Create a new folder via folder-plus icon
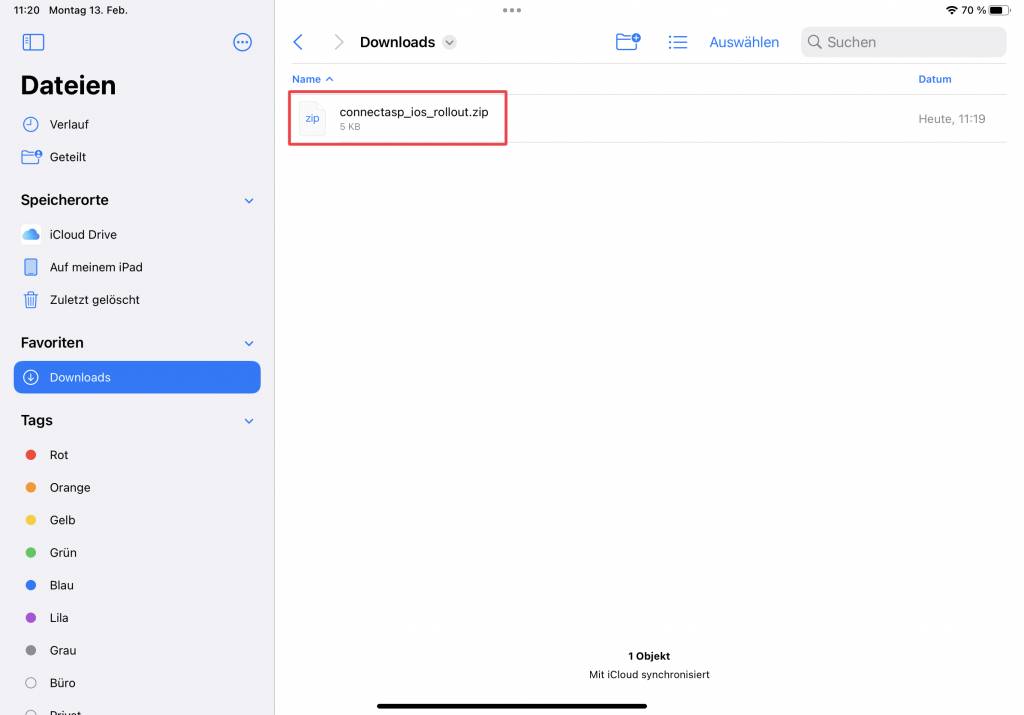Viewport: 1024px width, 715px height. click(627, 42)
